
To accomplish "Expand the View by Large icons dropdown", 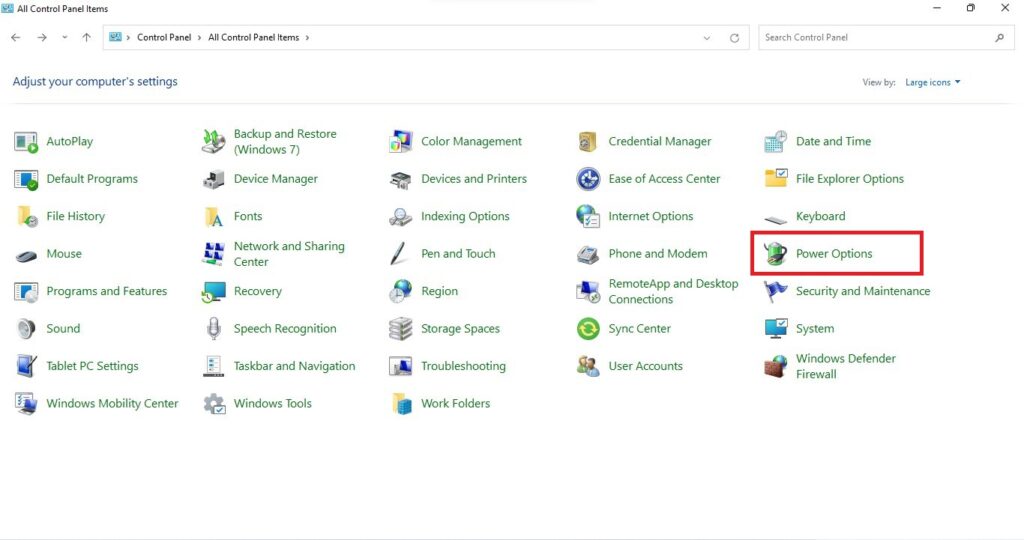I will pyautogui.click(x=932, y=82).
